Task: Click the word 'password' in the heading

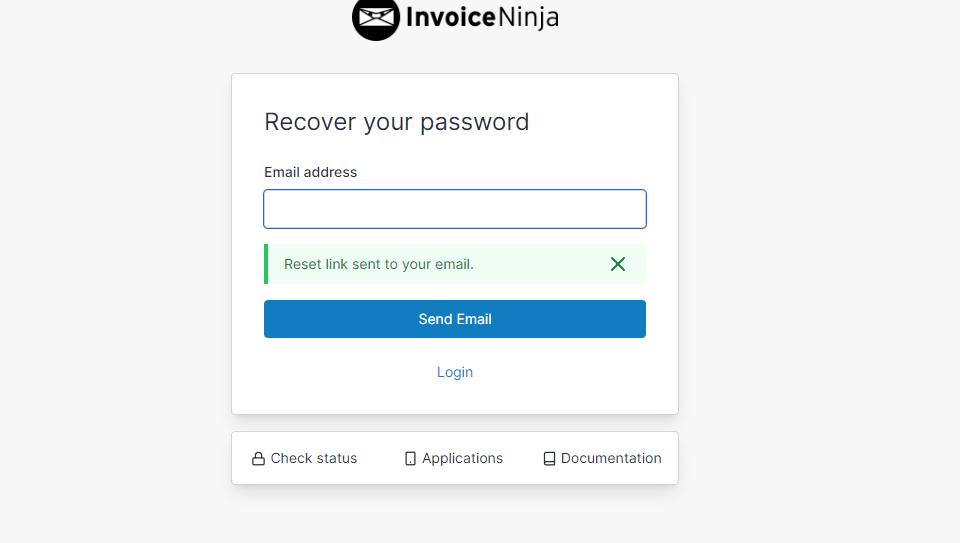Action: tap(474, 123)
